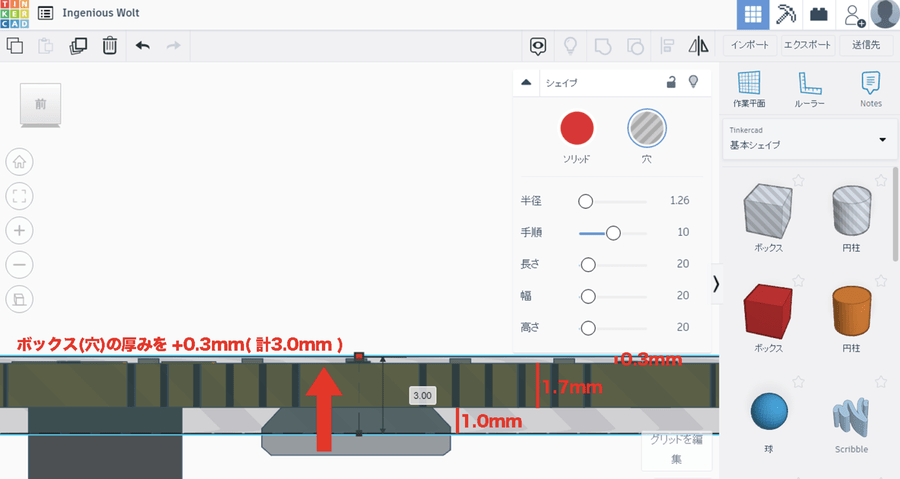Invite people with add-user icon
The height and width of the screenshot is (479, 900).
point(854,15)
